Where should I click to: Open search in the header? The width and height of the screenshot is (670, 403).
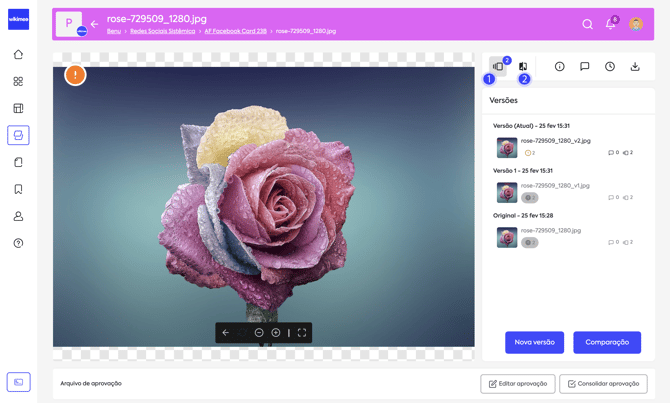click(x=588, y=24)
